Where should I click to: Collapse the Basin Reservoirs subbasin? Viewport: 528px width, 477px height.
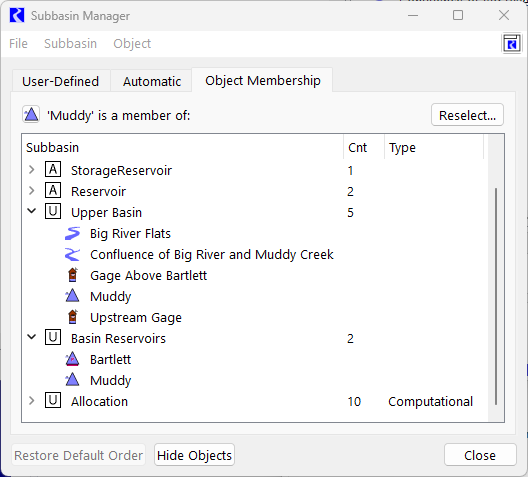tap(32, 337)
